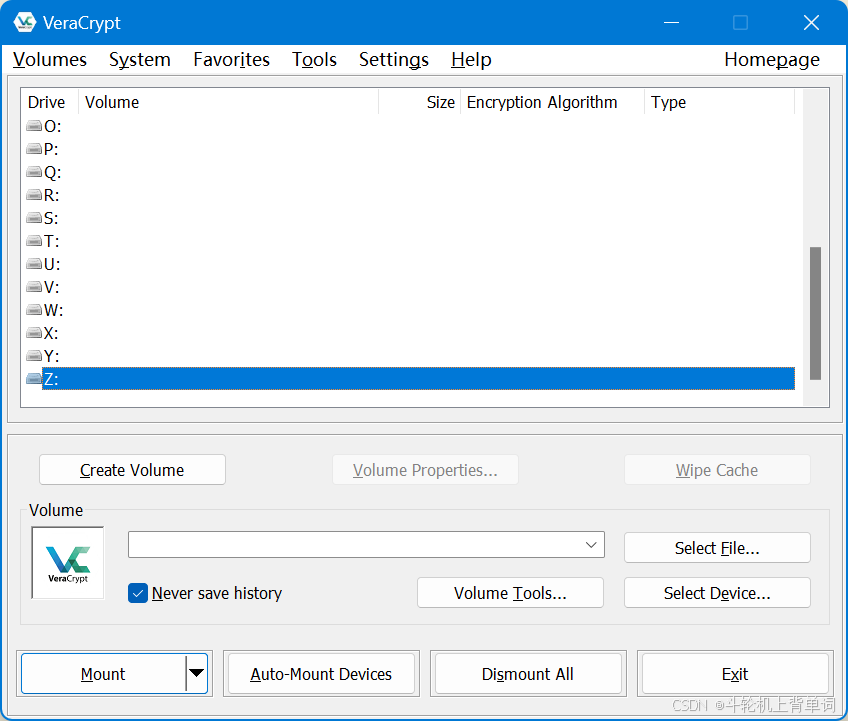Minimize the VeraCrypt window
This screenshot has height=721, width=848.
(x=671, y=23)
